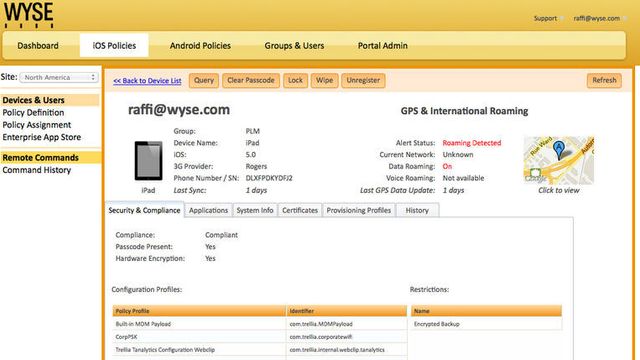Open Portal Admin
Image resolution: width=640 pixels, height=360 pixels.
click(x=382, y=46)
